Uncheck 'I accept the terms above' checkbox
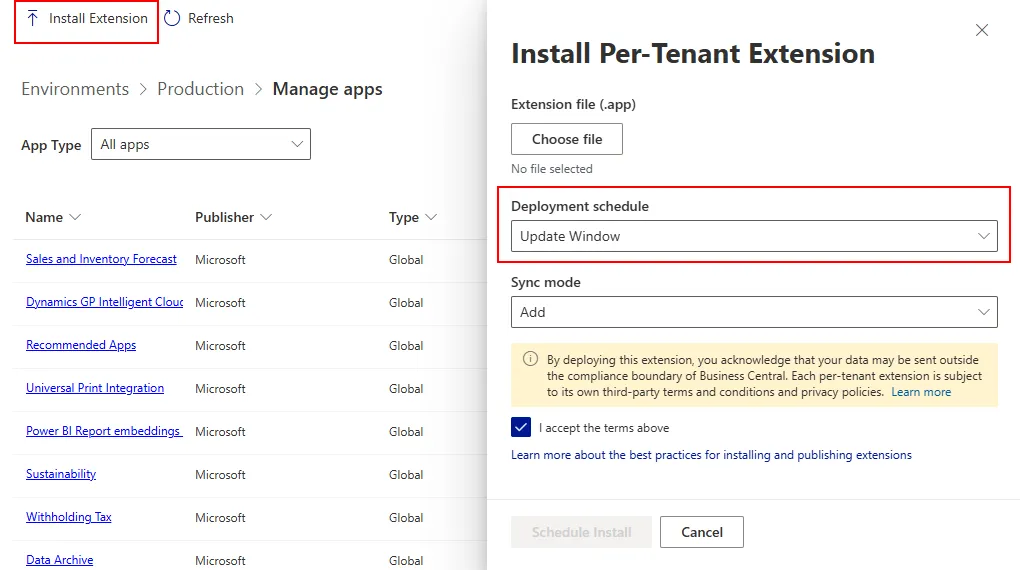1020x570 pixels. click(521, 428)
